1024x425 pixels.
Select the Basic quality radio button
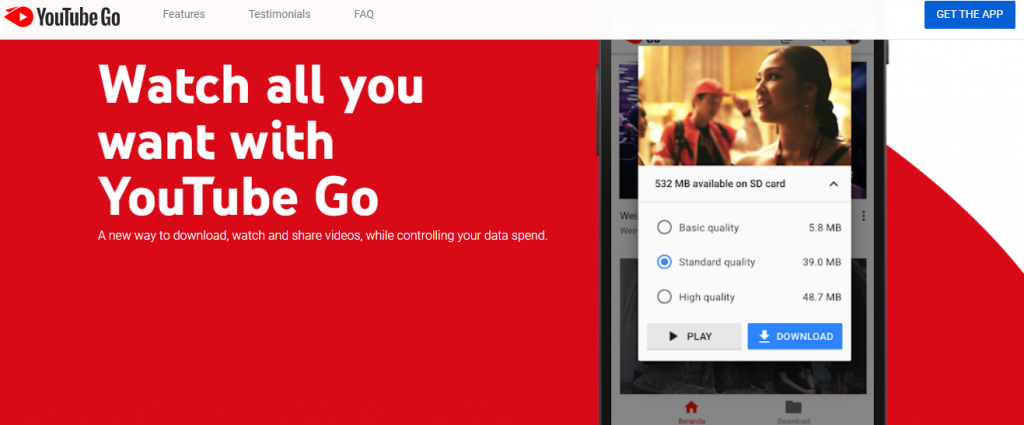coord(664,228)
